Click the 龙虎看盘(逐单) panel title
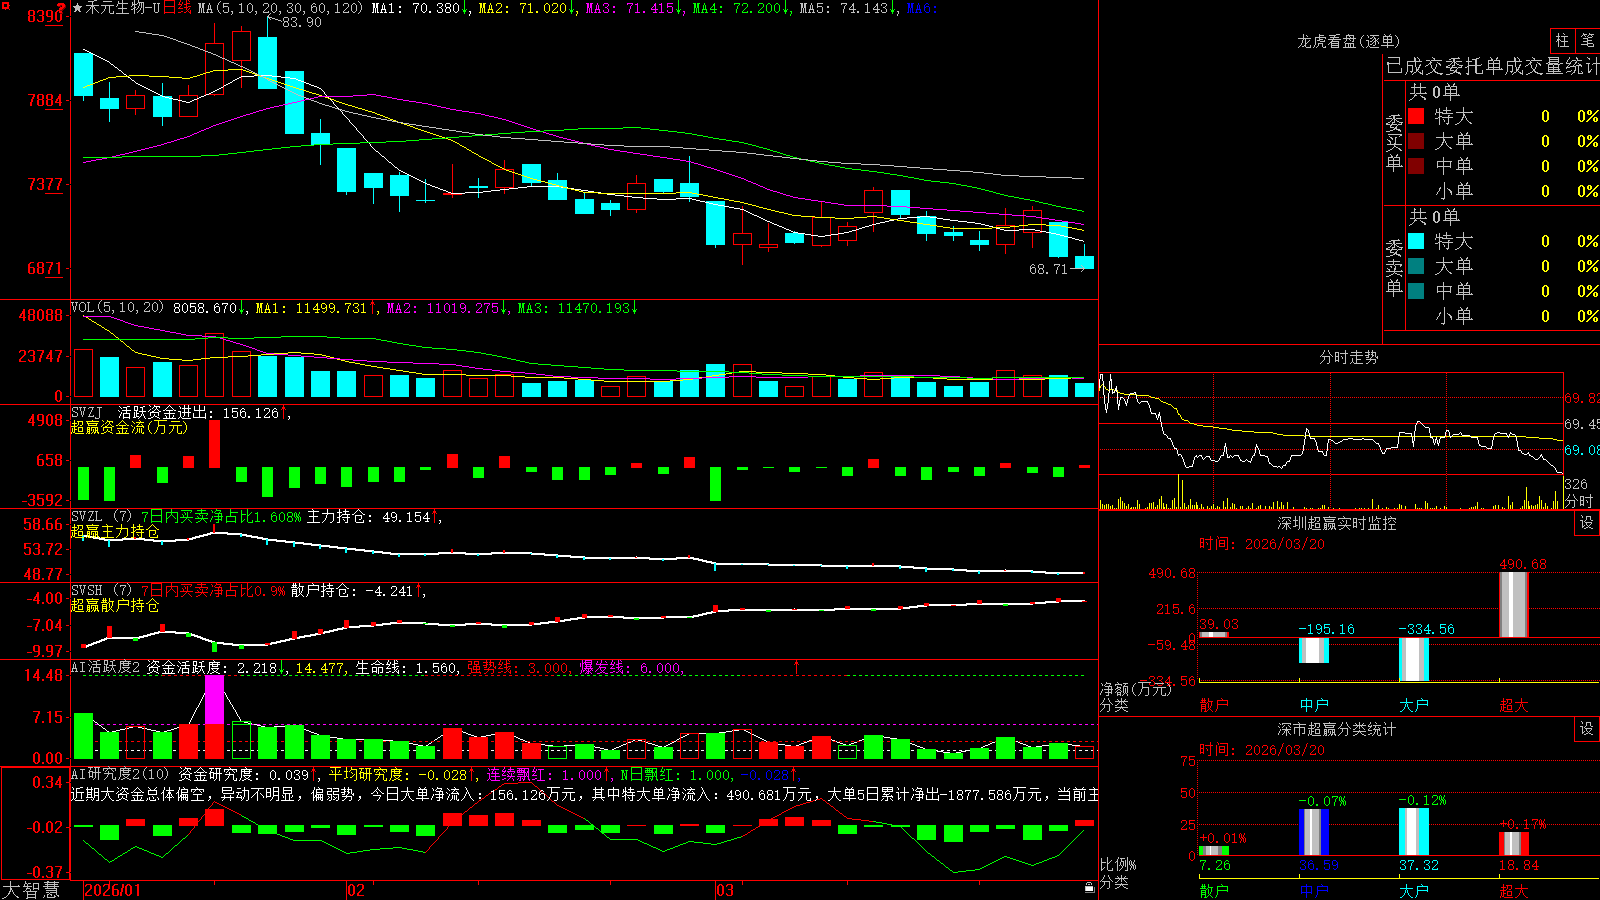The image size is (1600, 900). click(x=1349, y=41)
